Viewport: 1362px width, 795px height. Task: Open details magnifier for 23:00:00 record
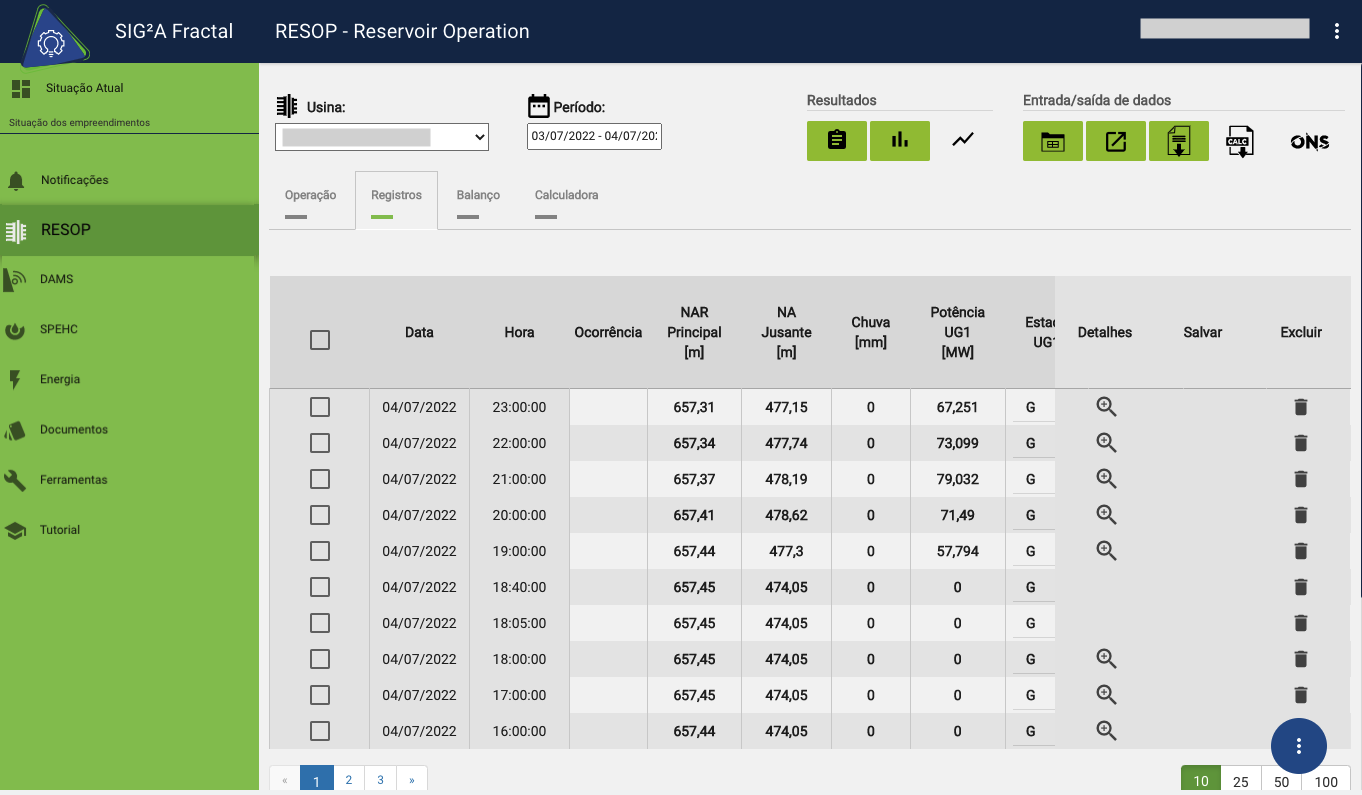1106,407
